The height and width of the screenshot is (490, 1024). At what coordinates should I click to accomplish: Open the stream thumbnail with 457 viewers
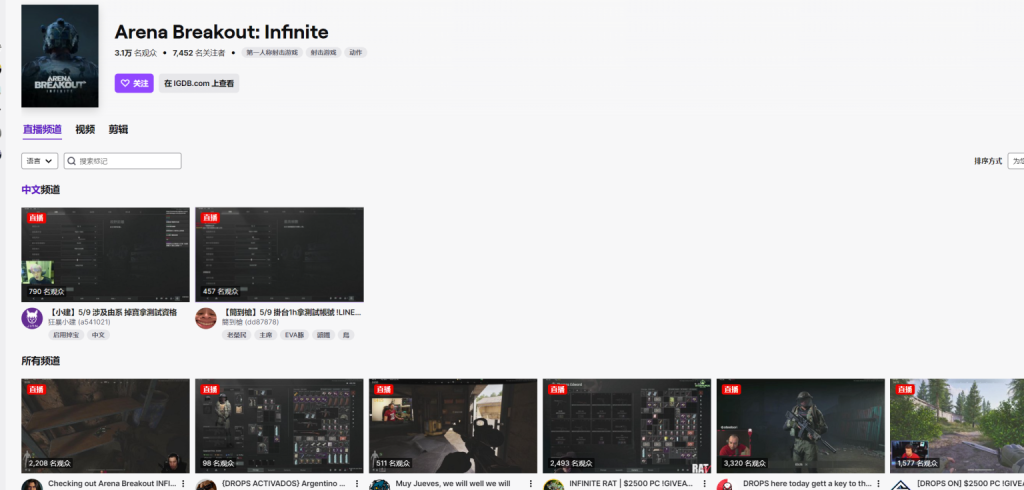tap(280, 255)
